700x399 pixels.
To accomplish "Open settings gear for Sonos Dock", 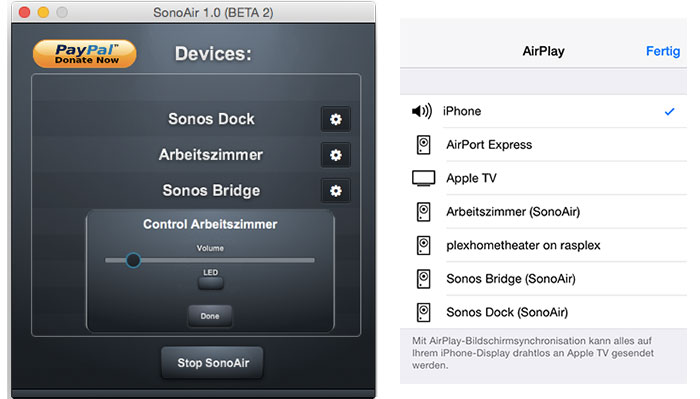I will coord(336,119).
